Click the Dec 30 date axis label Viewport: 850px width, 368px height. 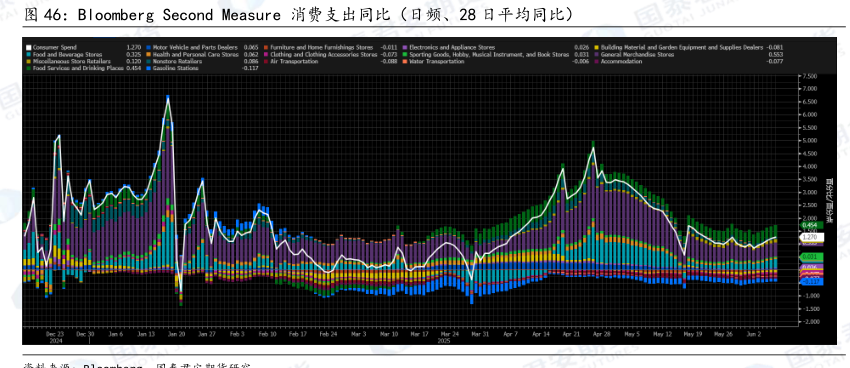[x=85, y=334]
